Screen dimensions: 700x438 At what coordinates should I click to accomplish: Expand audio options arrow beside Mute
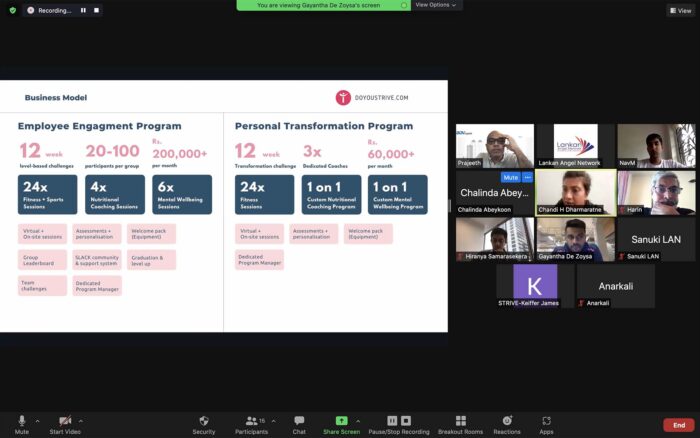pyautogui.click(x=38, y=420)
